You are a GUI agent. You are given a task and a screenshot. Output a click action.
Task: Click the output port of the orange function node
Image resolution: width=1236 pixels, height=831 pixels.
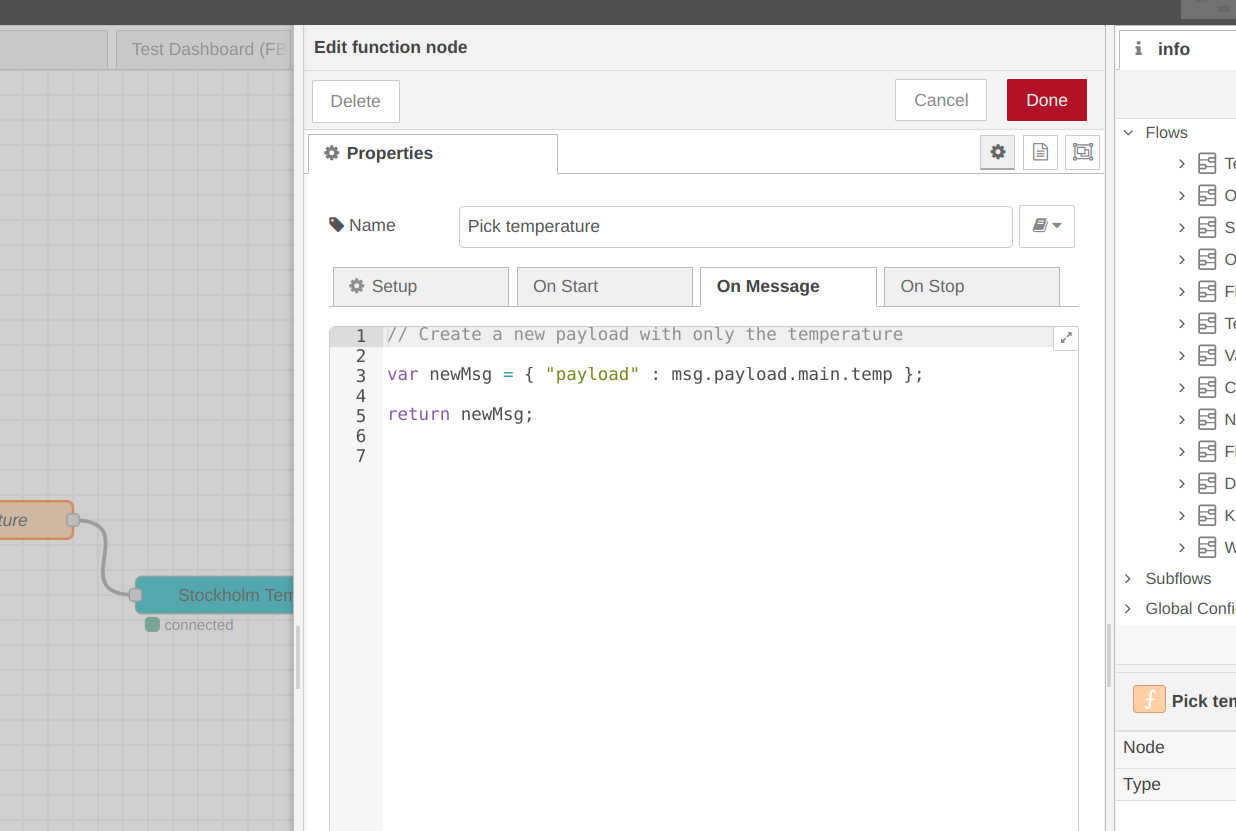point(72,520)
